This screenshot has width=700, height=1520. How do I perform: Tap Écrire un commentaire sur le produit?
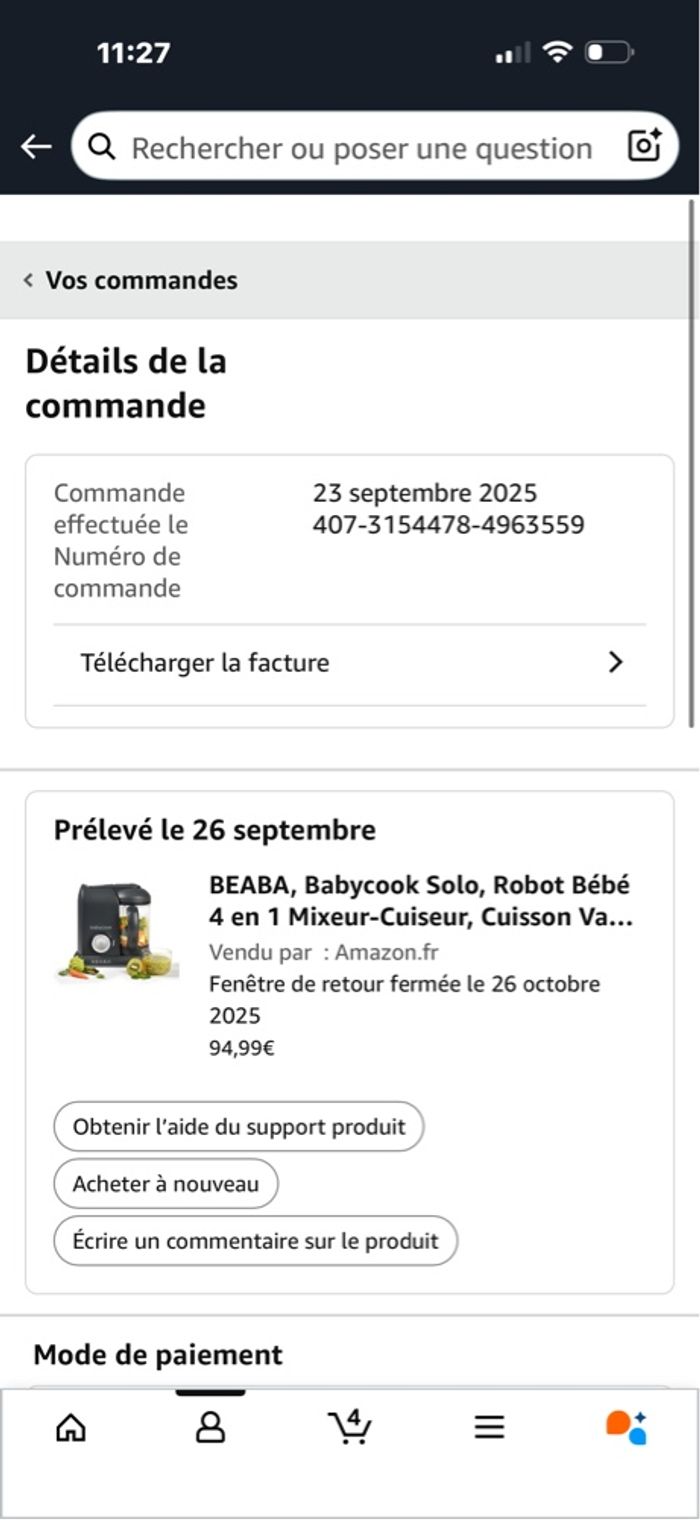(255, 1241)
